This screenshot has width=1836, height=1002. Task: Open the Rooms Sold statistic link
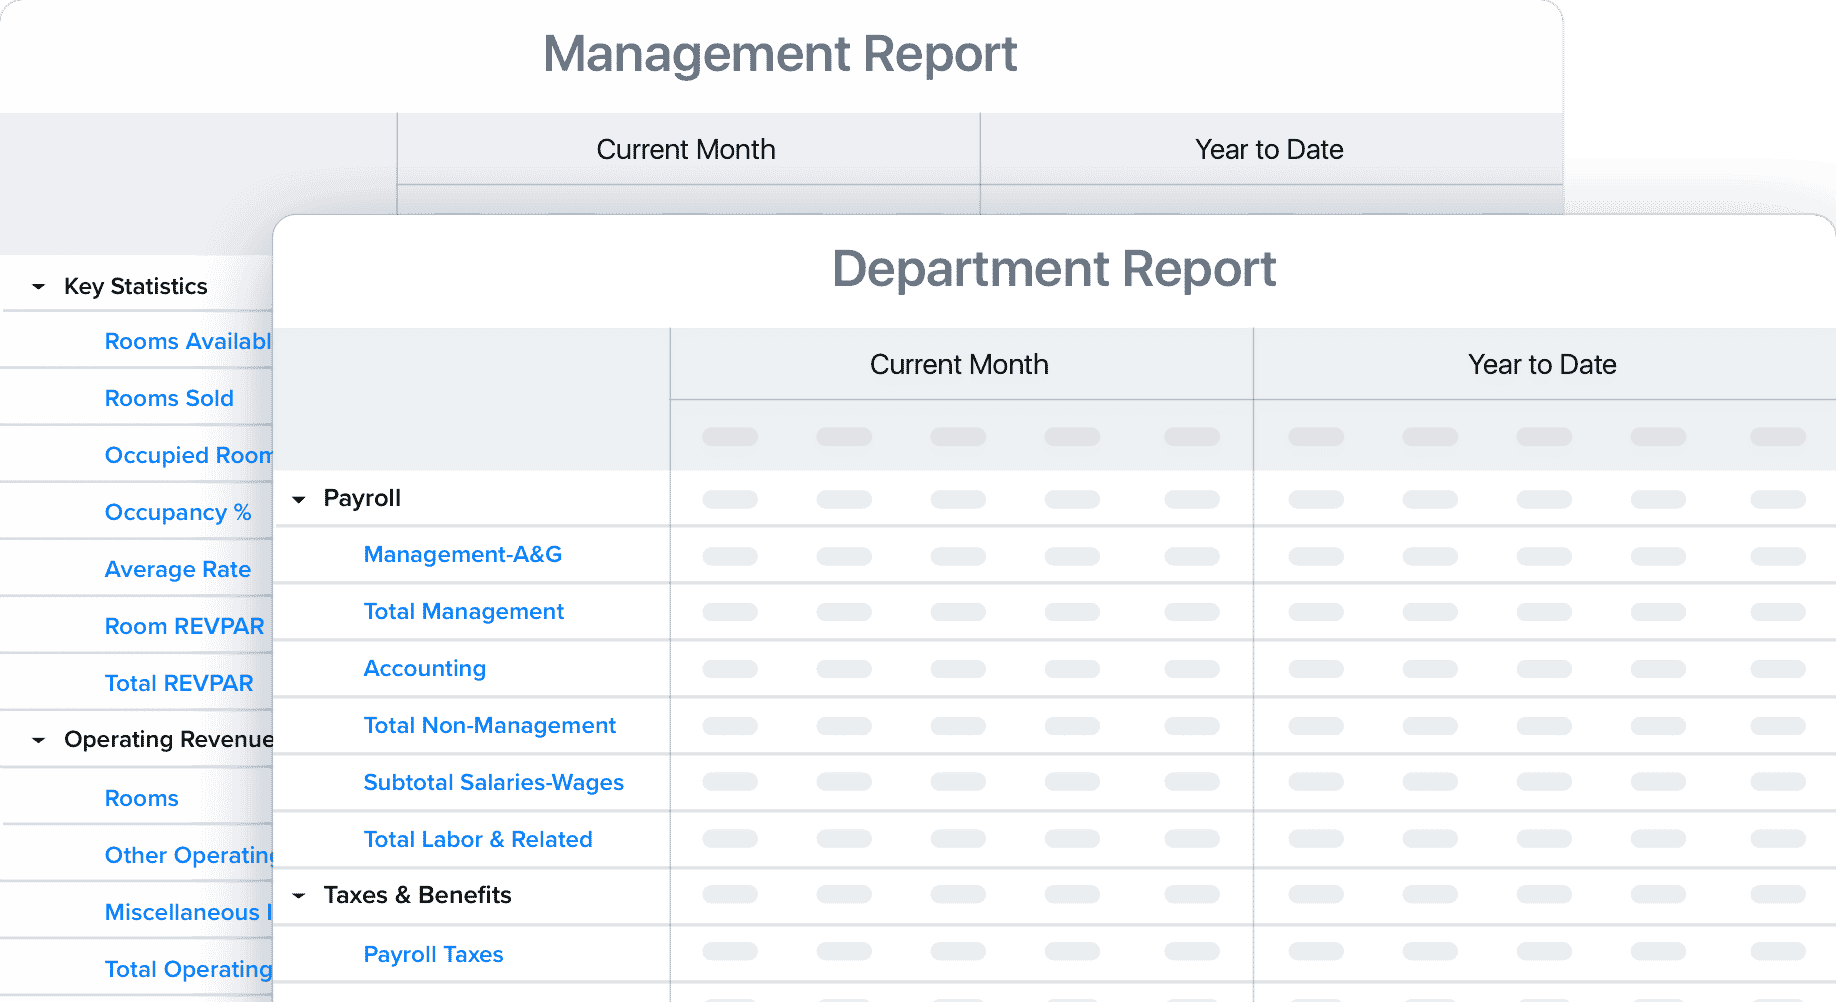pos(169,398)
